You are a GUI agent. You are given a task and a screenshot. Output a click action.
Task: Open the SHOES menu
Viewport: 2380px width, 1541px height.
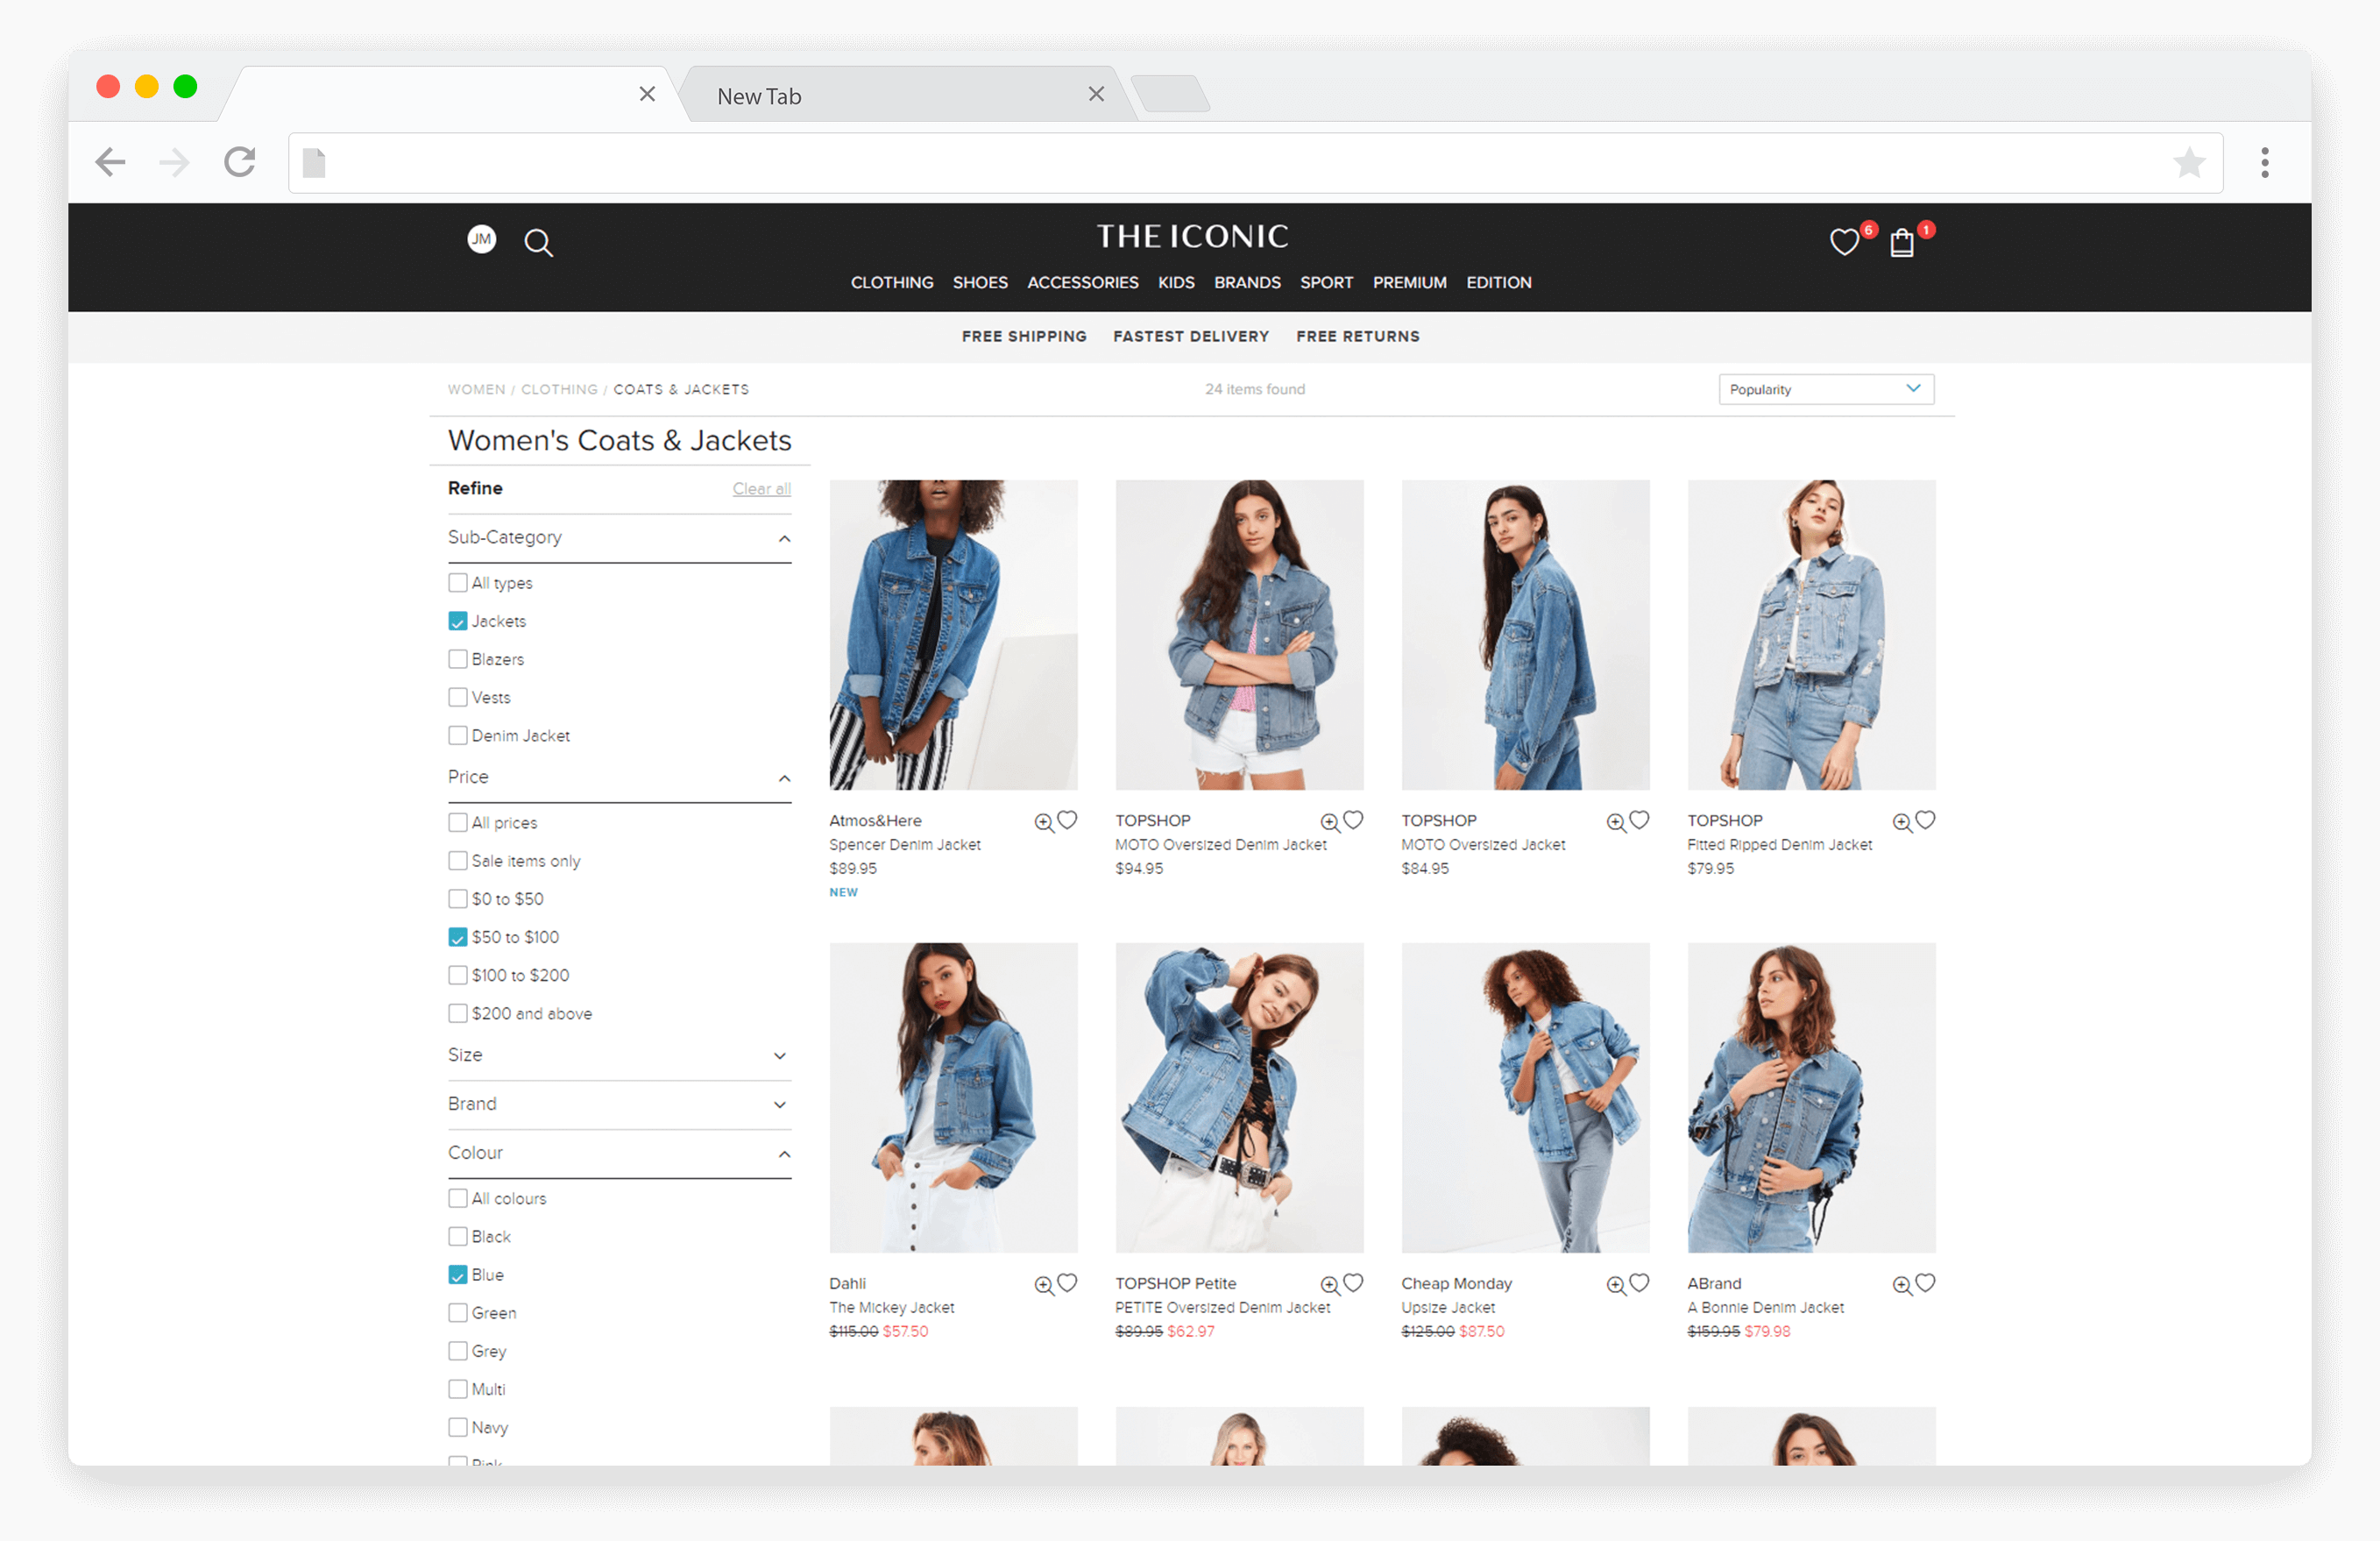coord(980,283)
